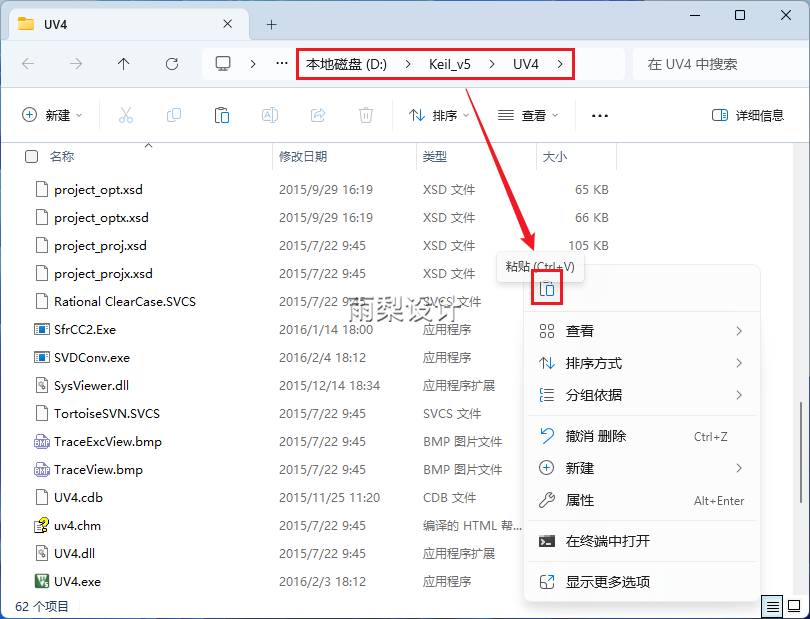Screen dimensions: 810x619
Task: Sort by the 名称 column header
Action: (62, 157)
